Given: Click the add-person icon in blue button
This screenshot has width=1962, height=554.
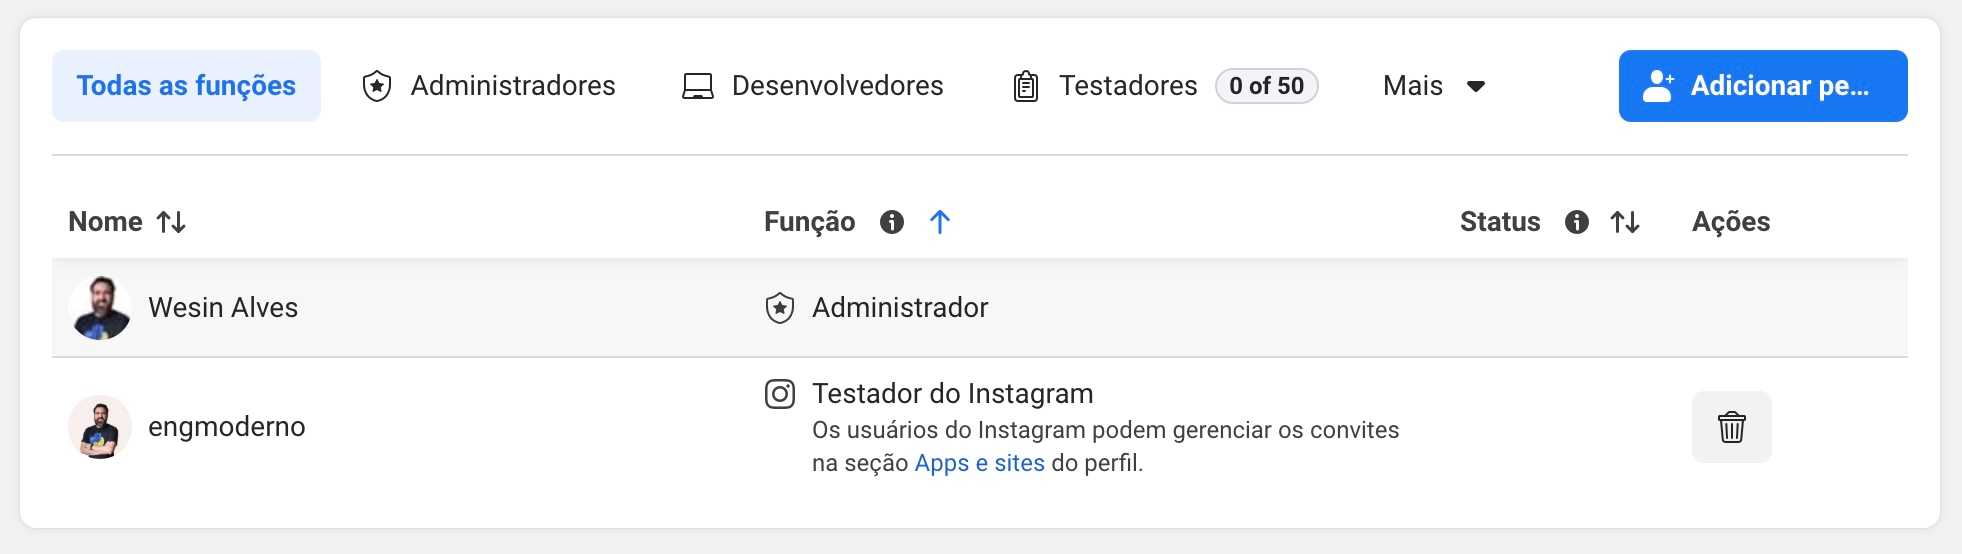Looking at the screenshot, I should click(1658, 86).
